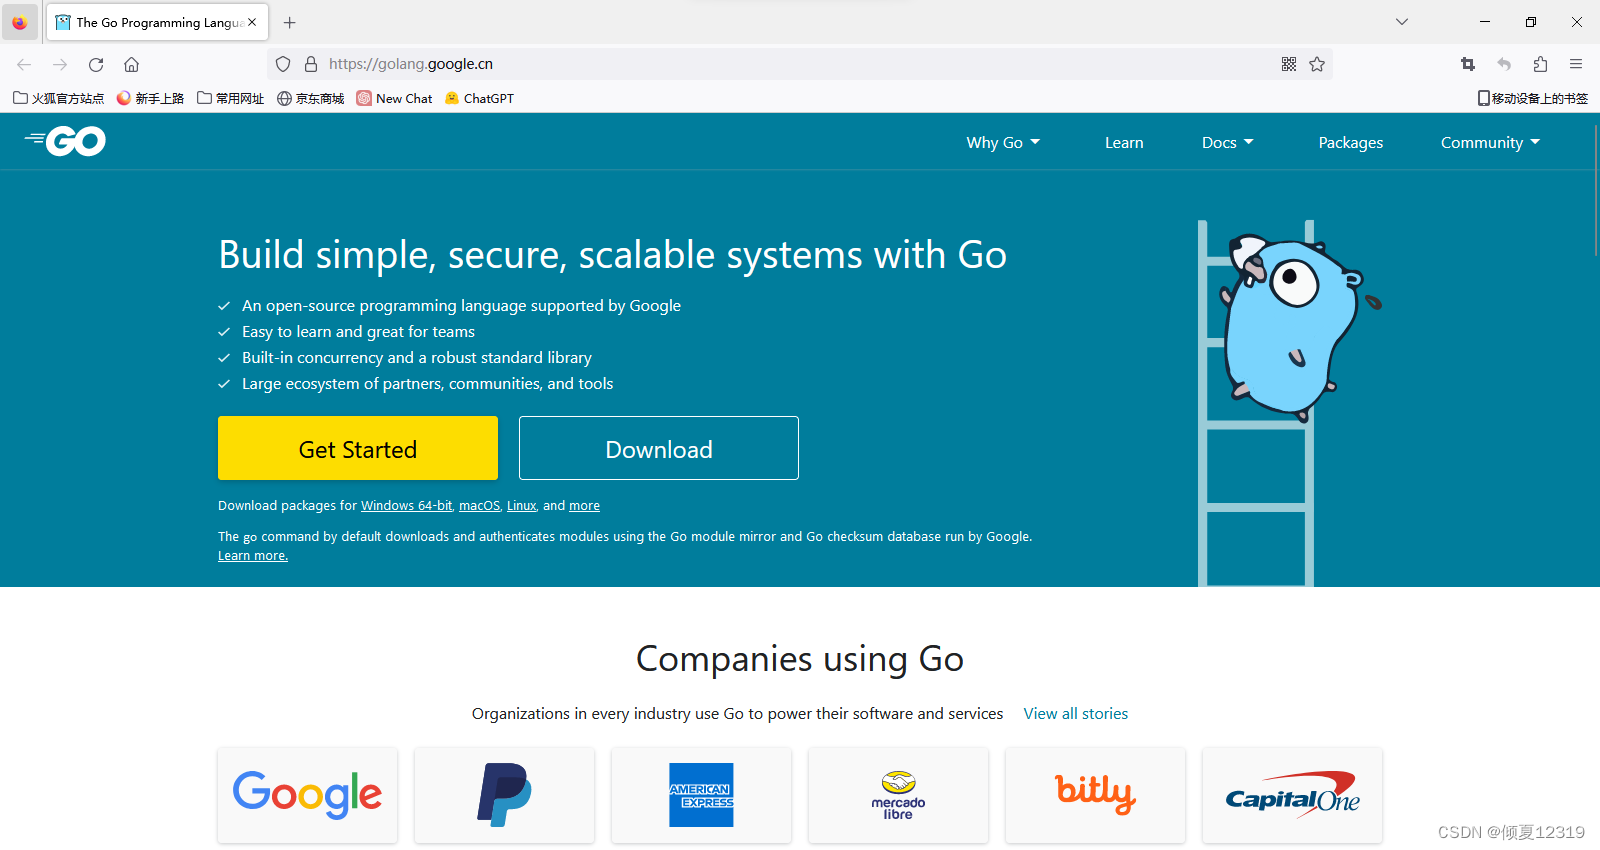1600x850 pixels.
Task: Open the 新手上路 bookmark
Action: [150, 98]
